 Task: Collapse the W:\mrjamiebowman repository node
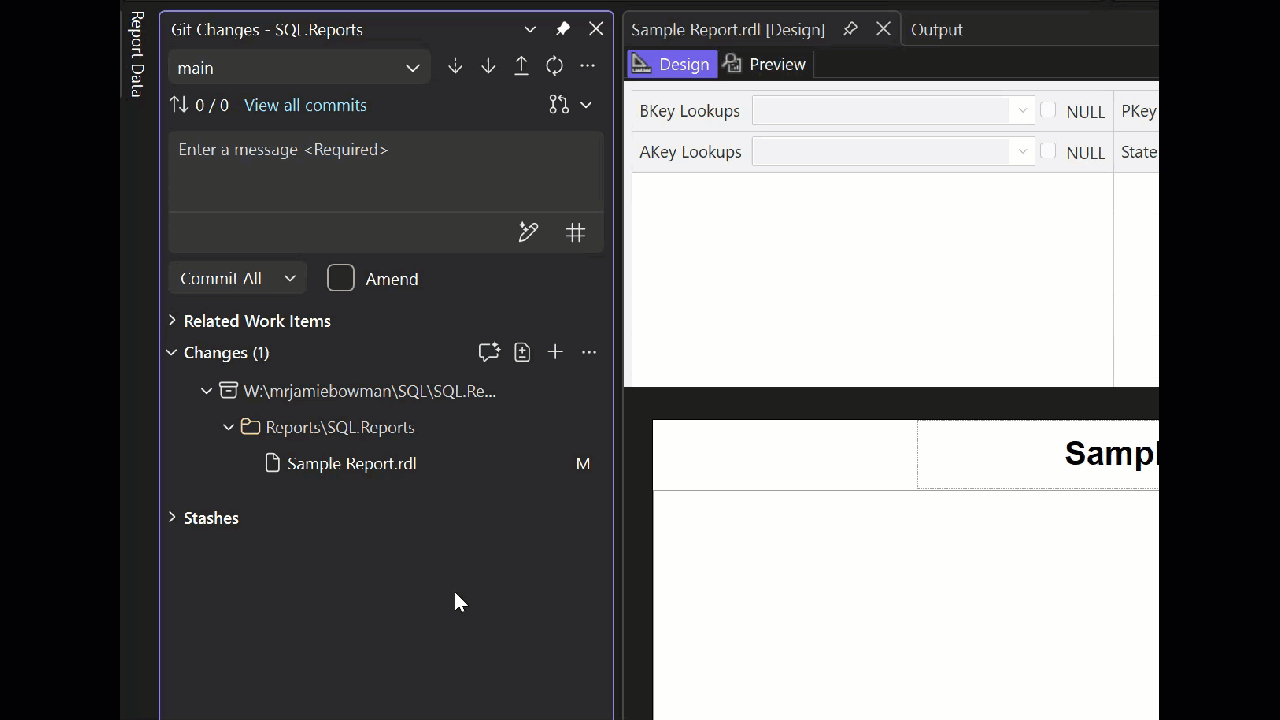click(207, 391)
